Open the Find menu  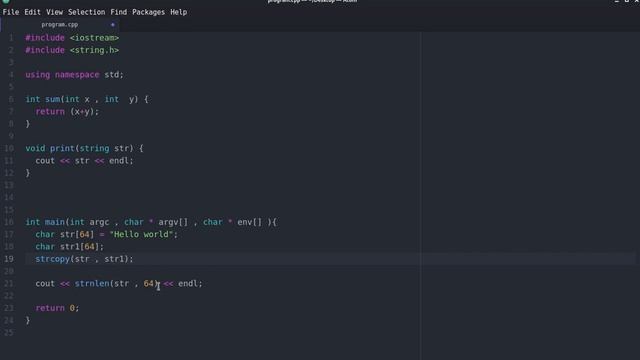coord(118,12)
